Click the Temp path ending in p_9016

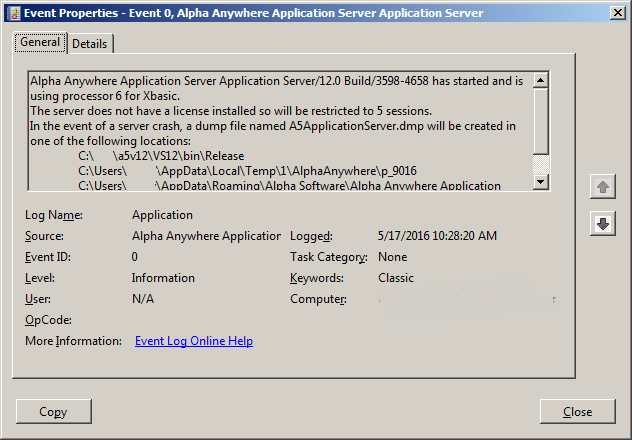247,171
